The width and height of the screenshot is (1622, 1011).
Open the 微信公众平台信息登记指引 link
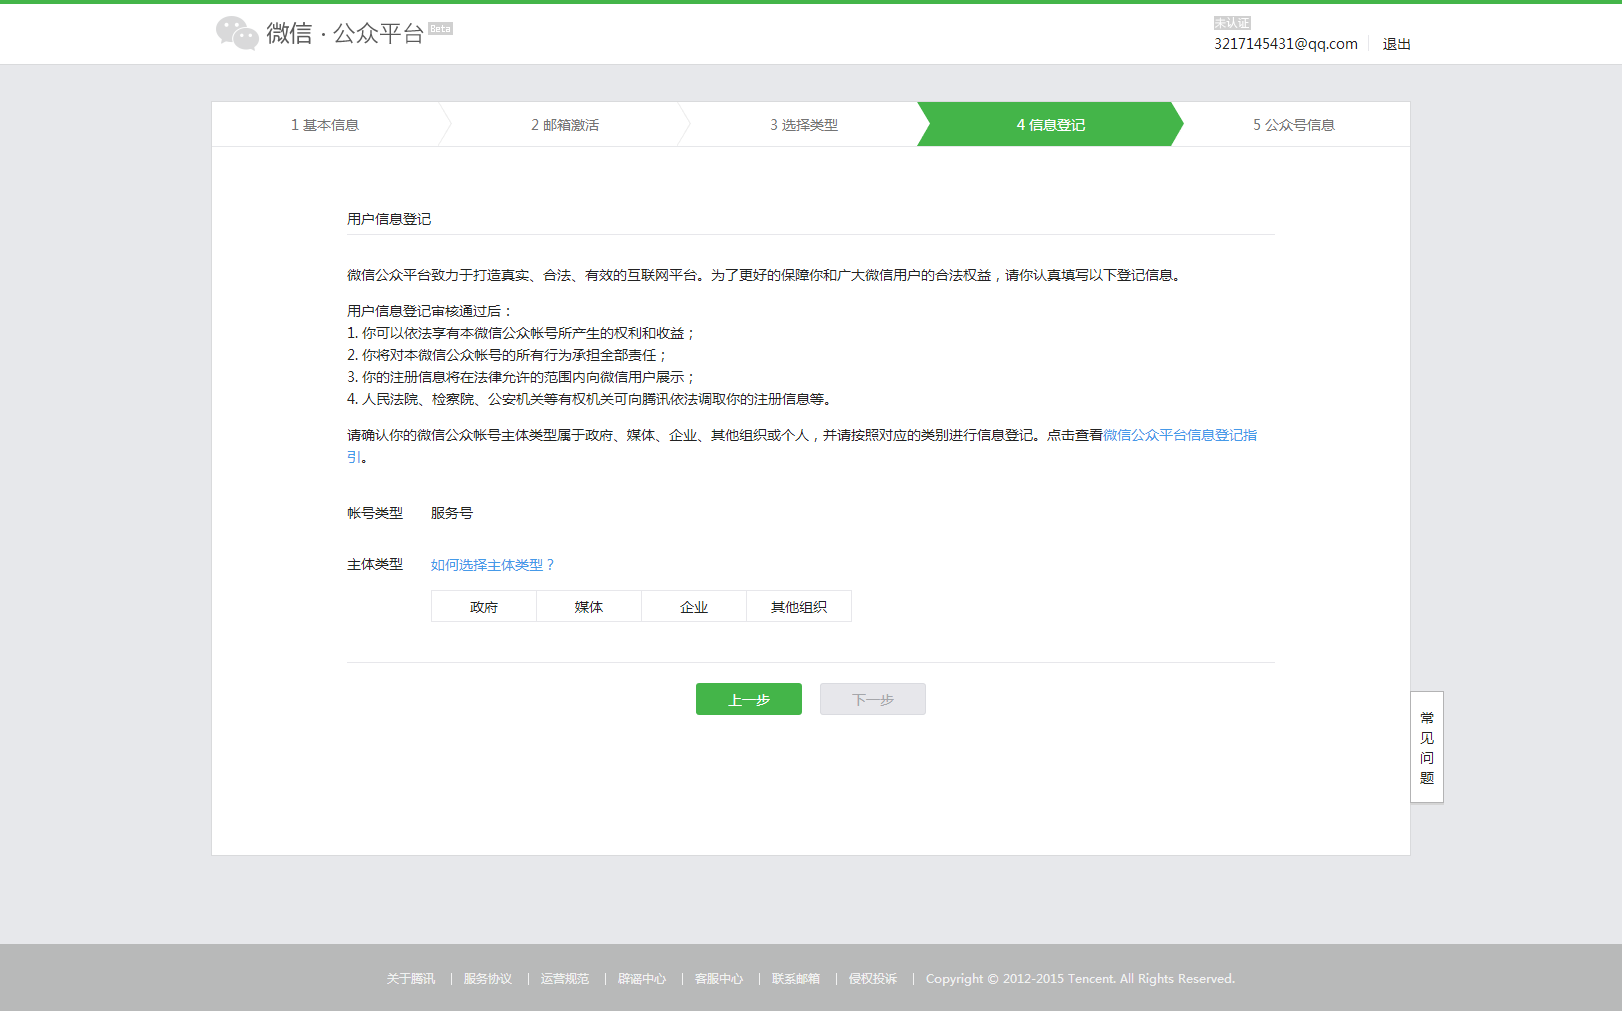[x=1180, y=435]
